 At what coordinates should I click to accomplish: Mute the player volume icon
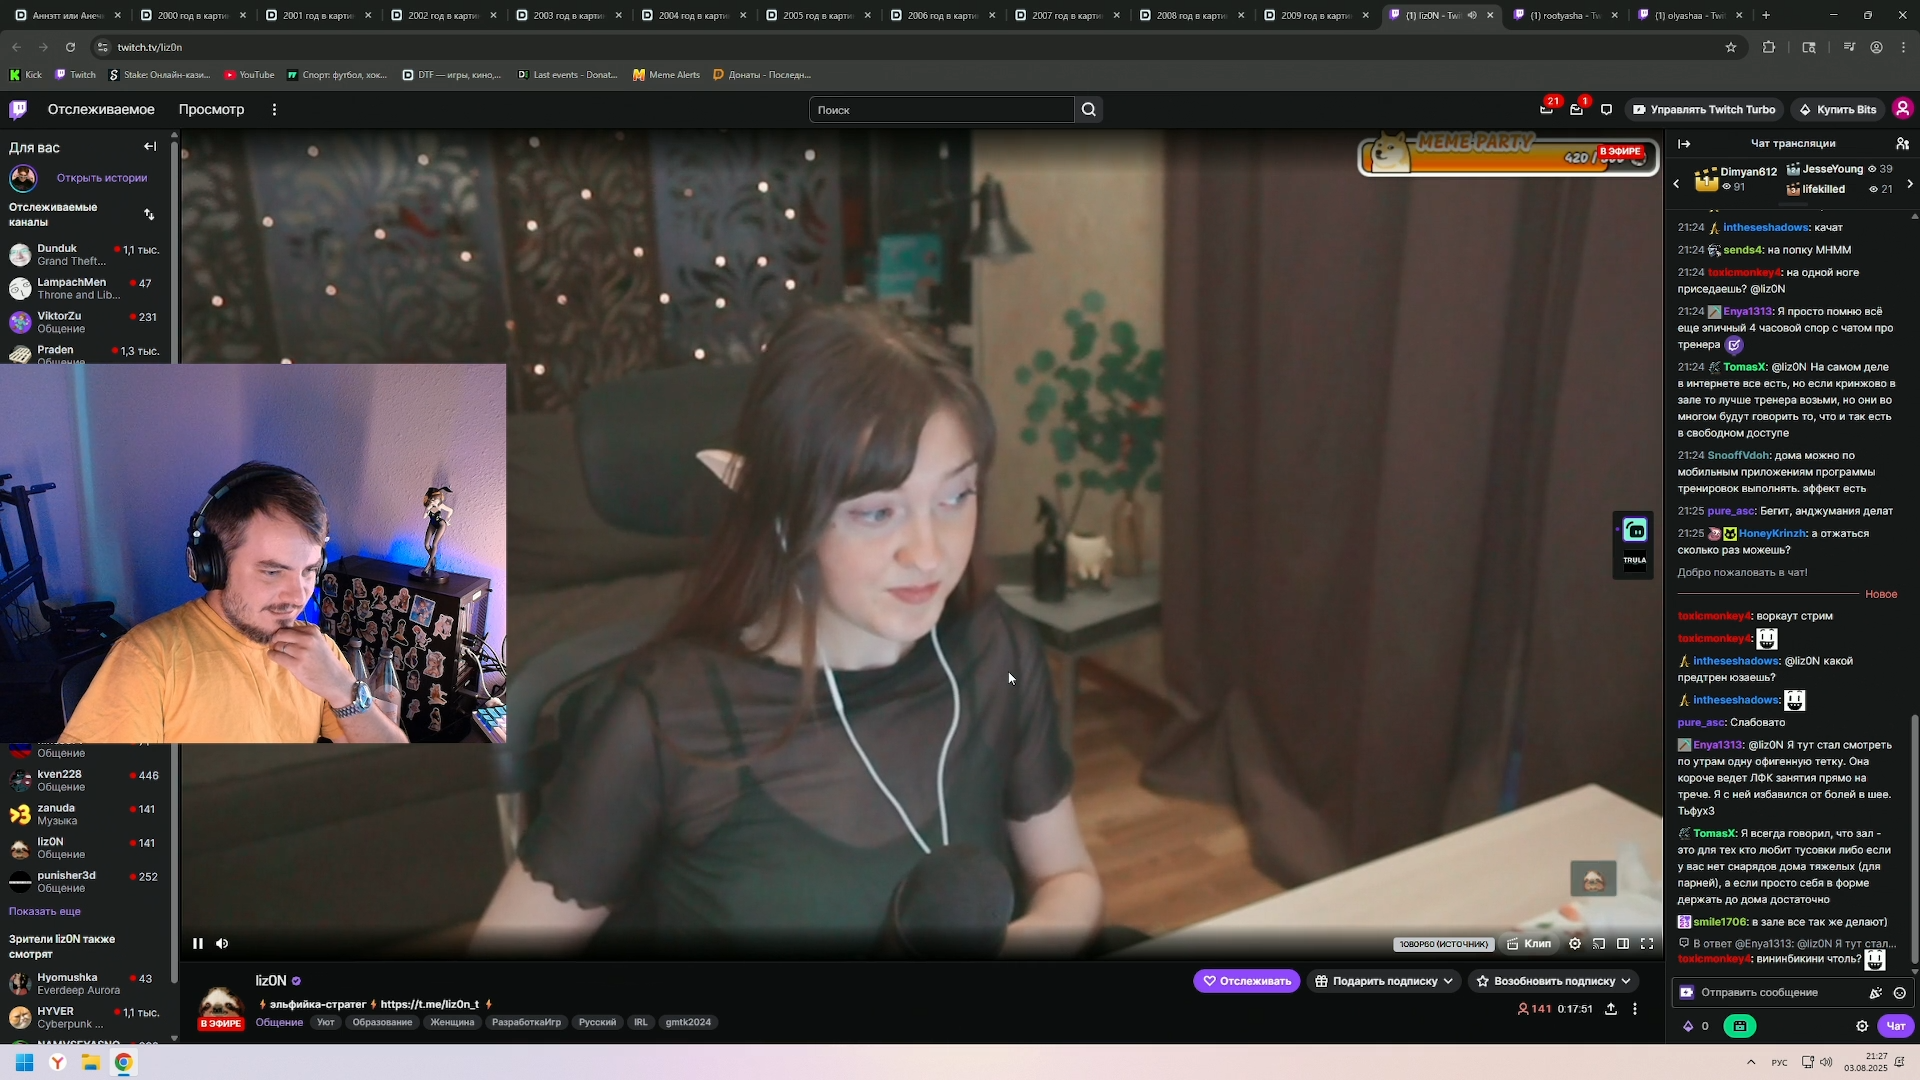[x=222, y=943]
